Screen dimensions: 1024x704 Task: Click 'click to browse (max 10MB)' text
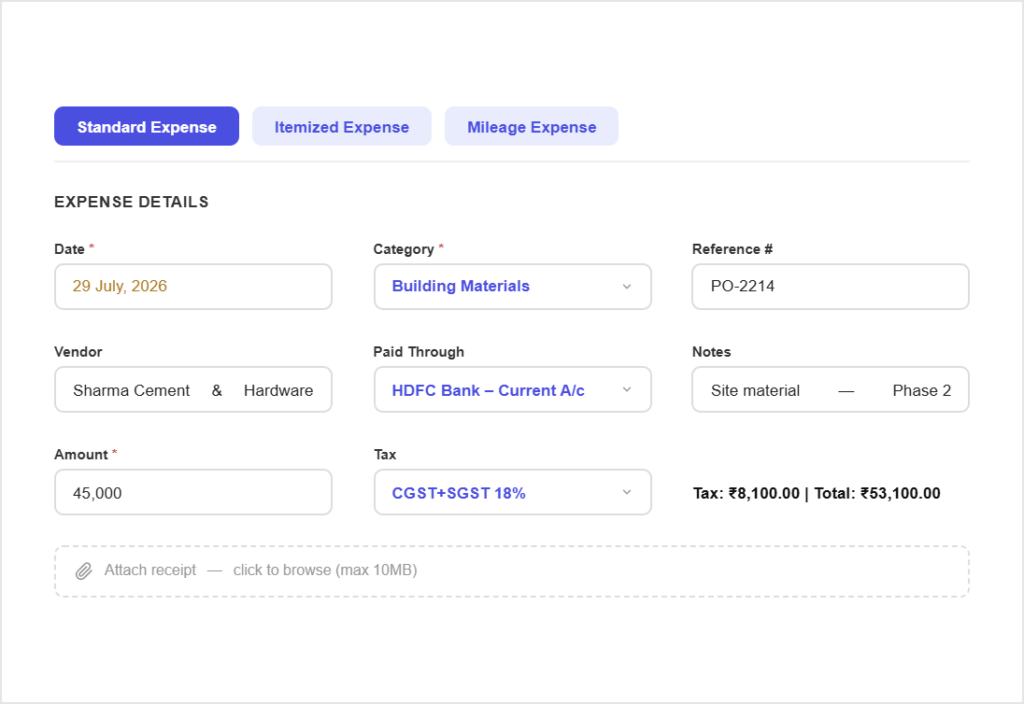click(325, 570)
